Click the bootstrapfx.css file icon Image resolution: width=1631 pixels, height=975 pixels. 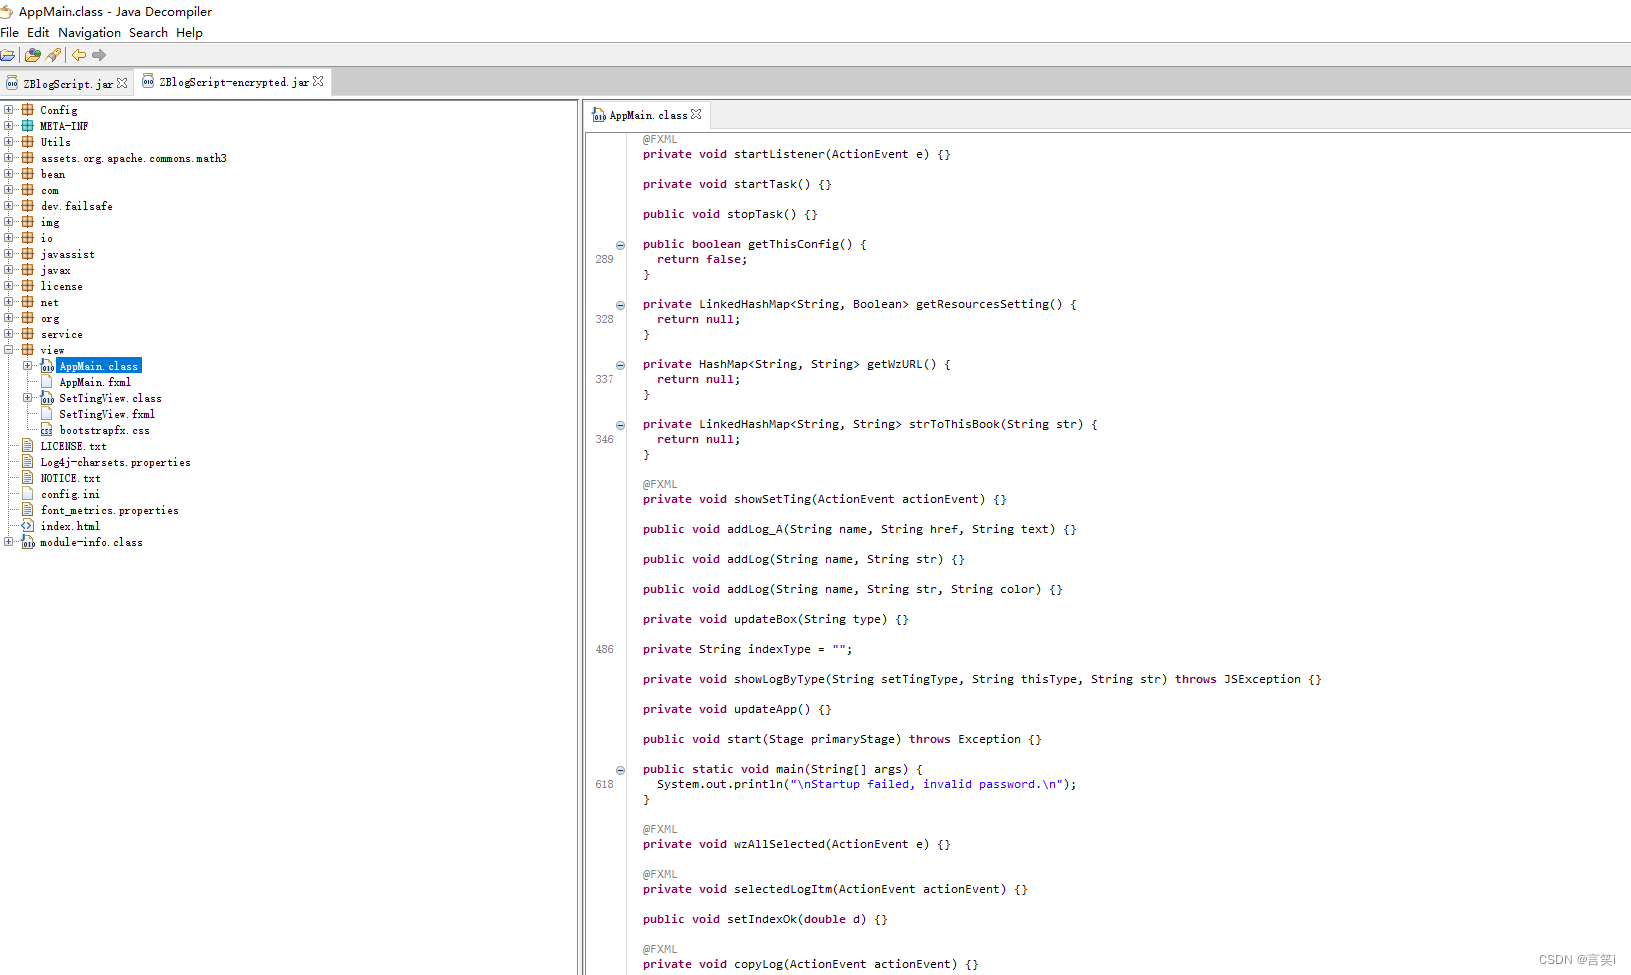tap(47, 430)
